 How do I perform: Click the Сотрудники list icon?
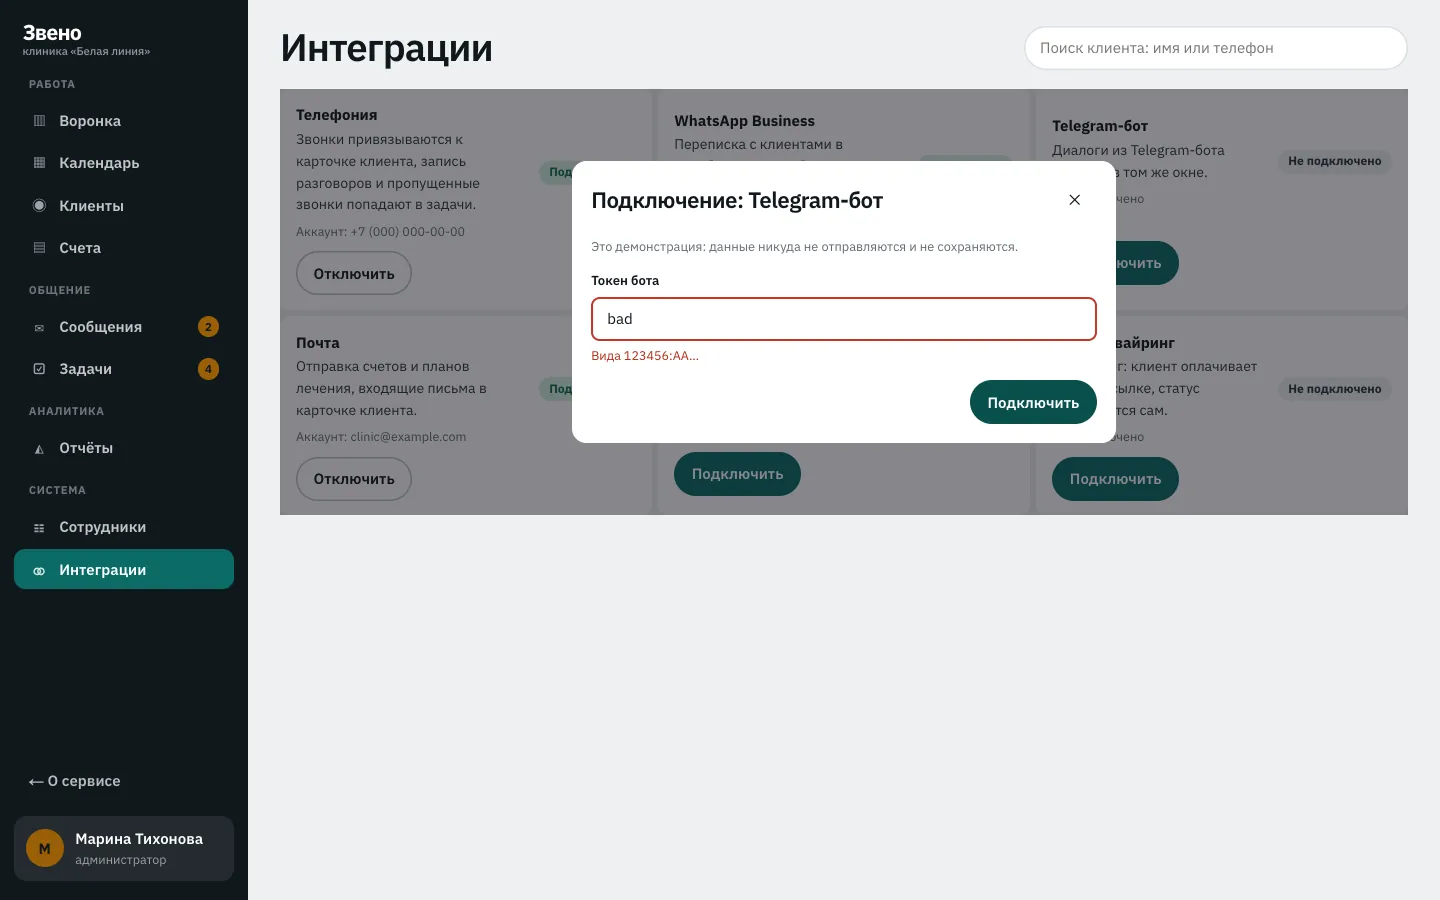click(39, 528)
